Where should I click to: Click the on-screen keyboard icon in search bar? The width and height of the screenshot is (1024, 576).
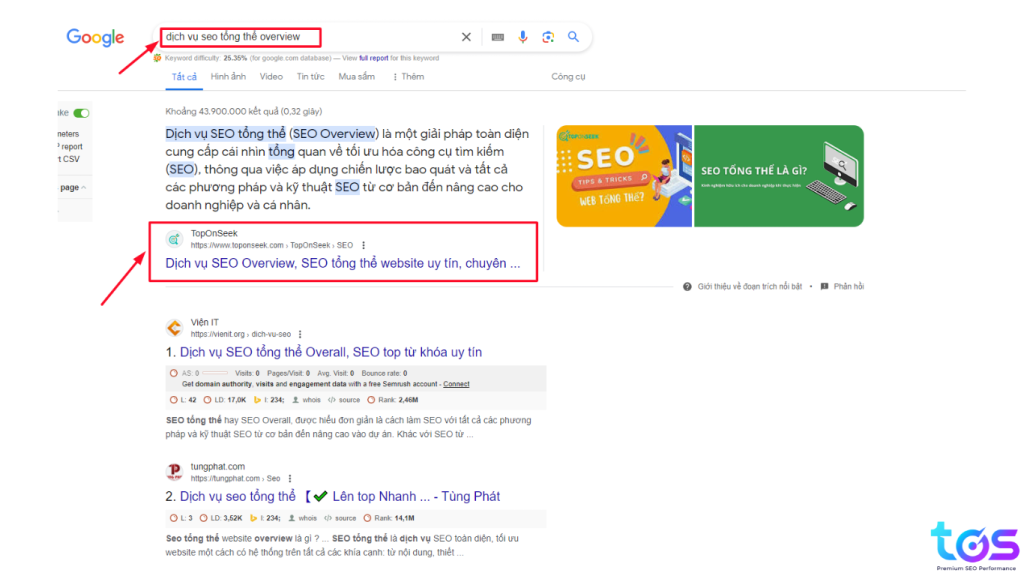click(x=497, y=36)
